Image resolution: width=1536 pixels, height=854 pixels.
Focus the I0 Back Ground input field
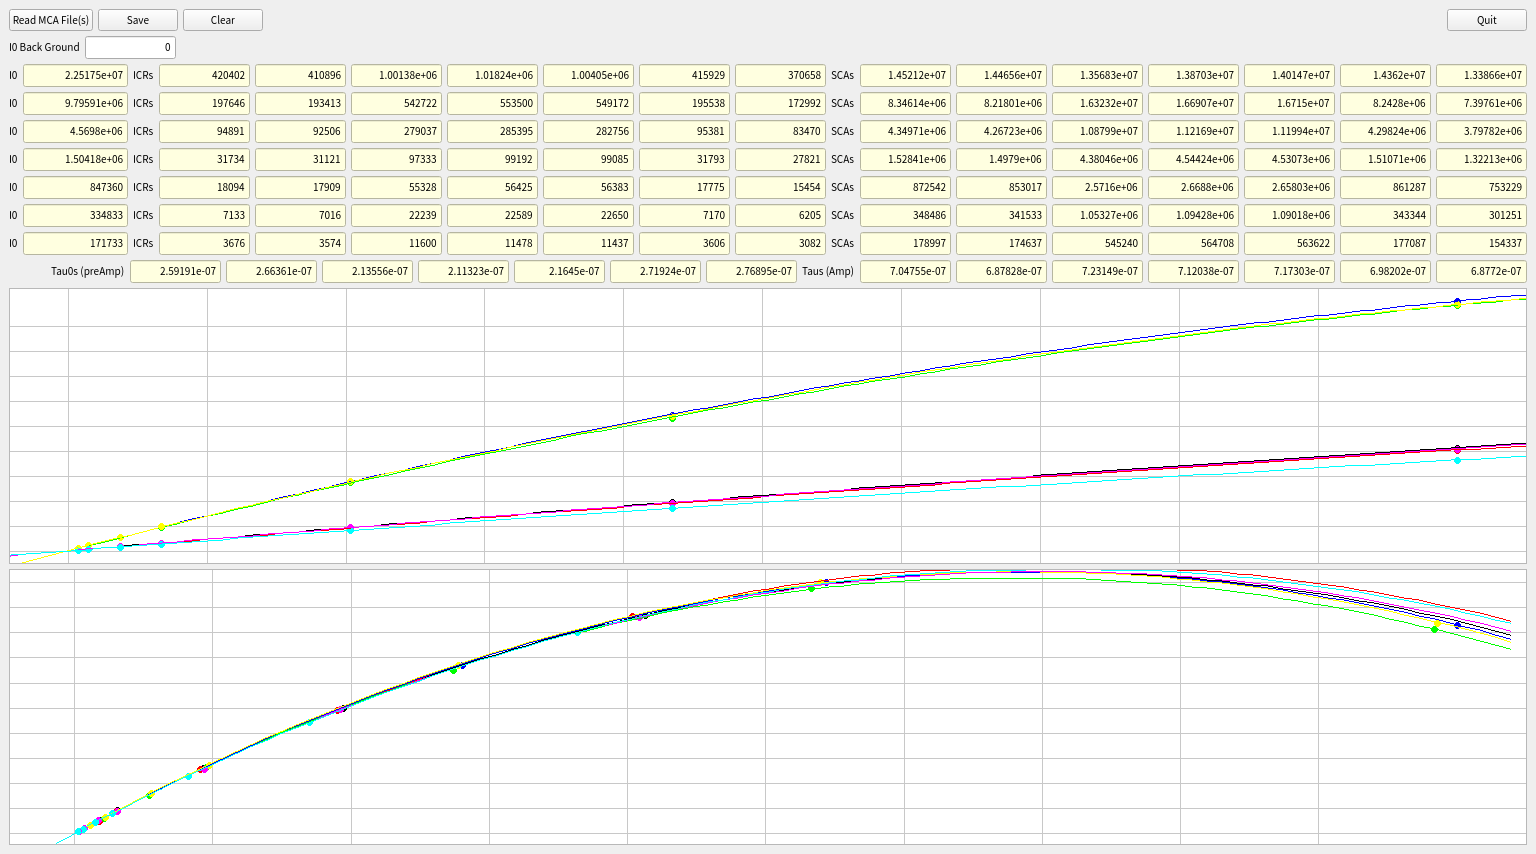pos(131,47)
